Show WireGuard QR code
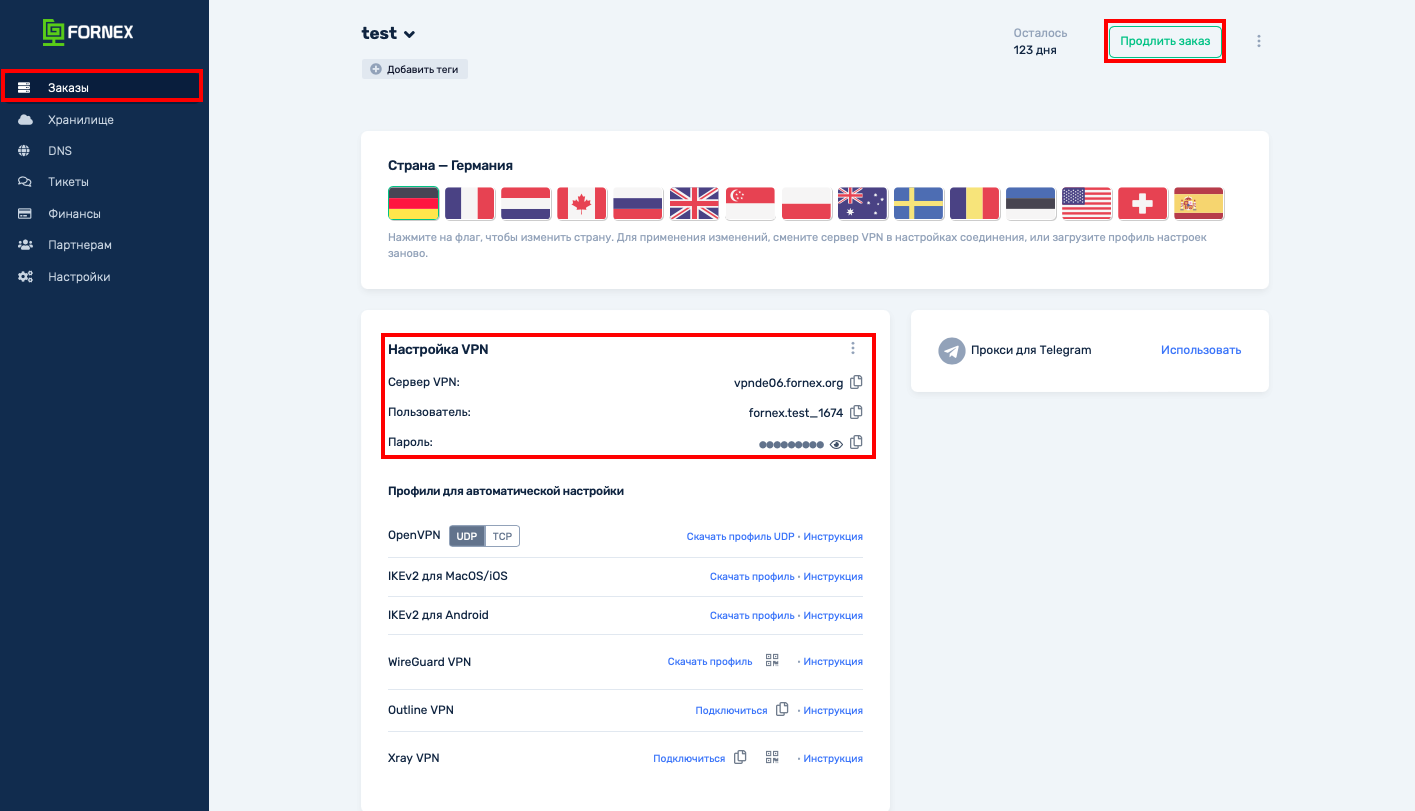Image resolution: width=1415 pixels, height=811 pixels. pyautogui.click(x=772, y=660)
